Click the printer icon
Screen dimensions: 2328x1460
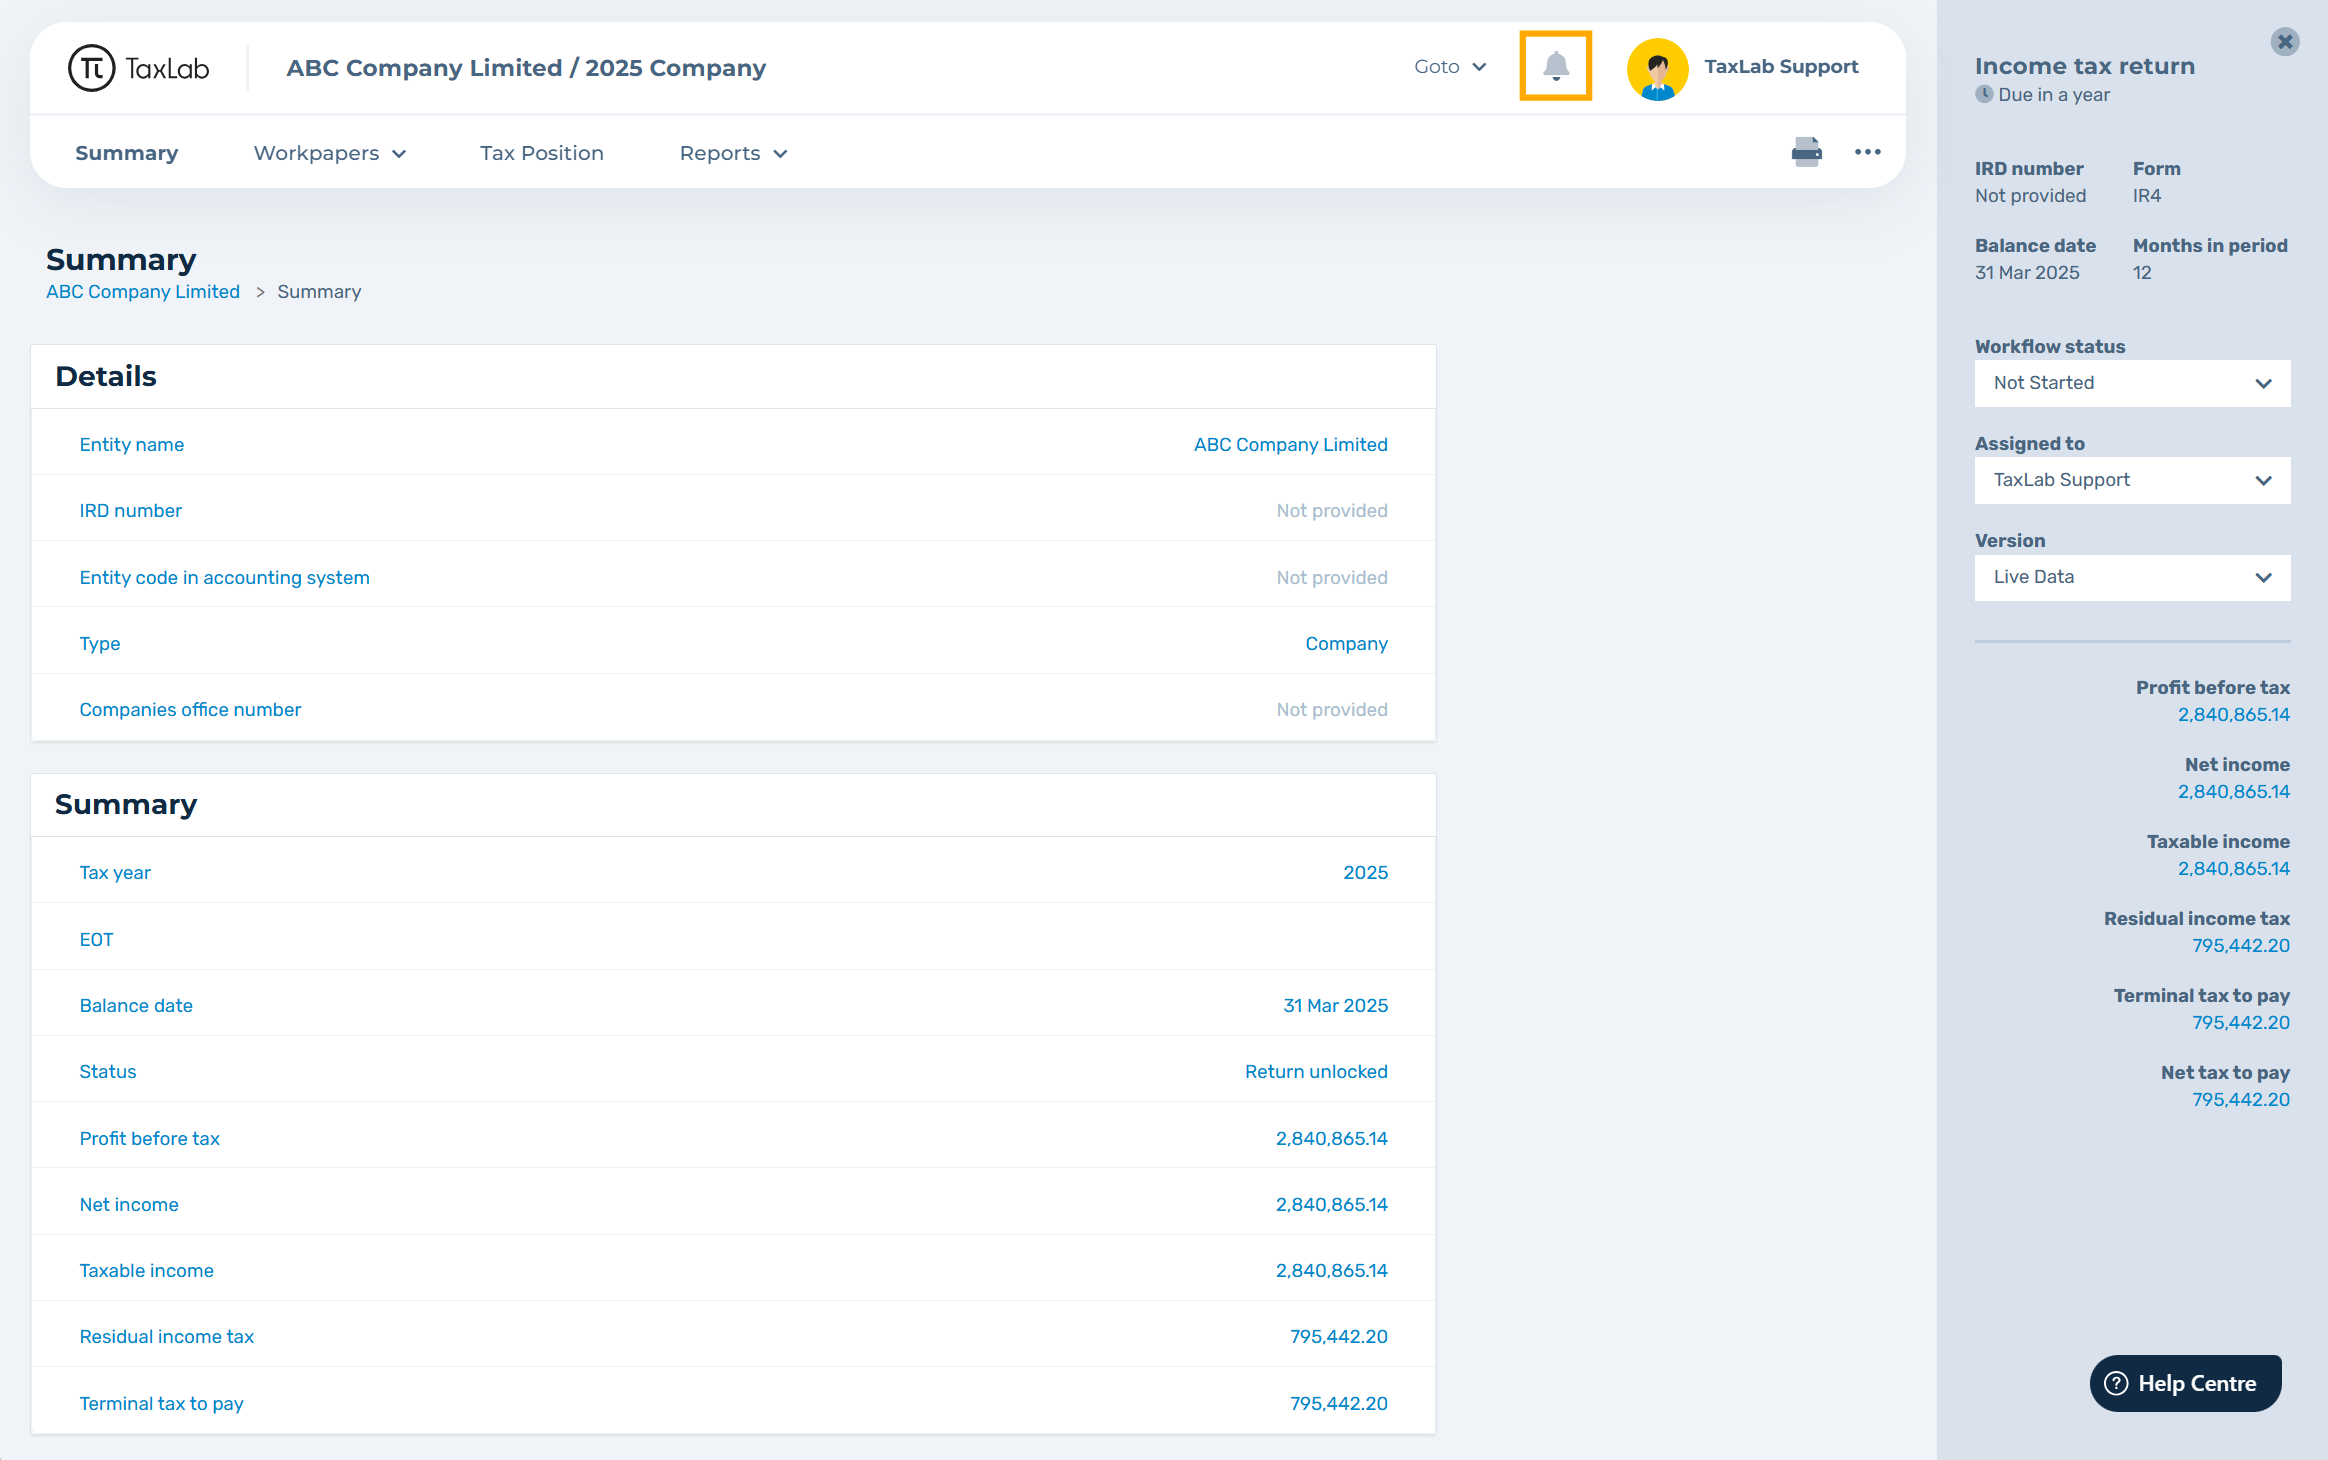pos(1806,152)
